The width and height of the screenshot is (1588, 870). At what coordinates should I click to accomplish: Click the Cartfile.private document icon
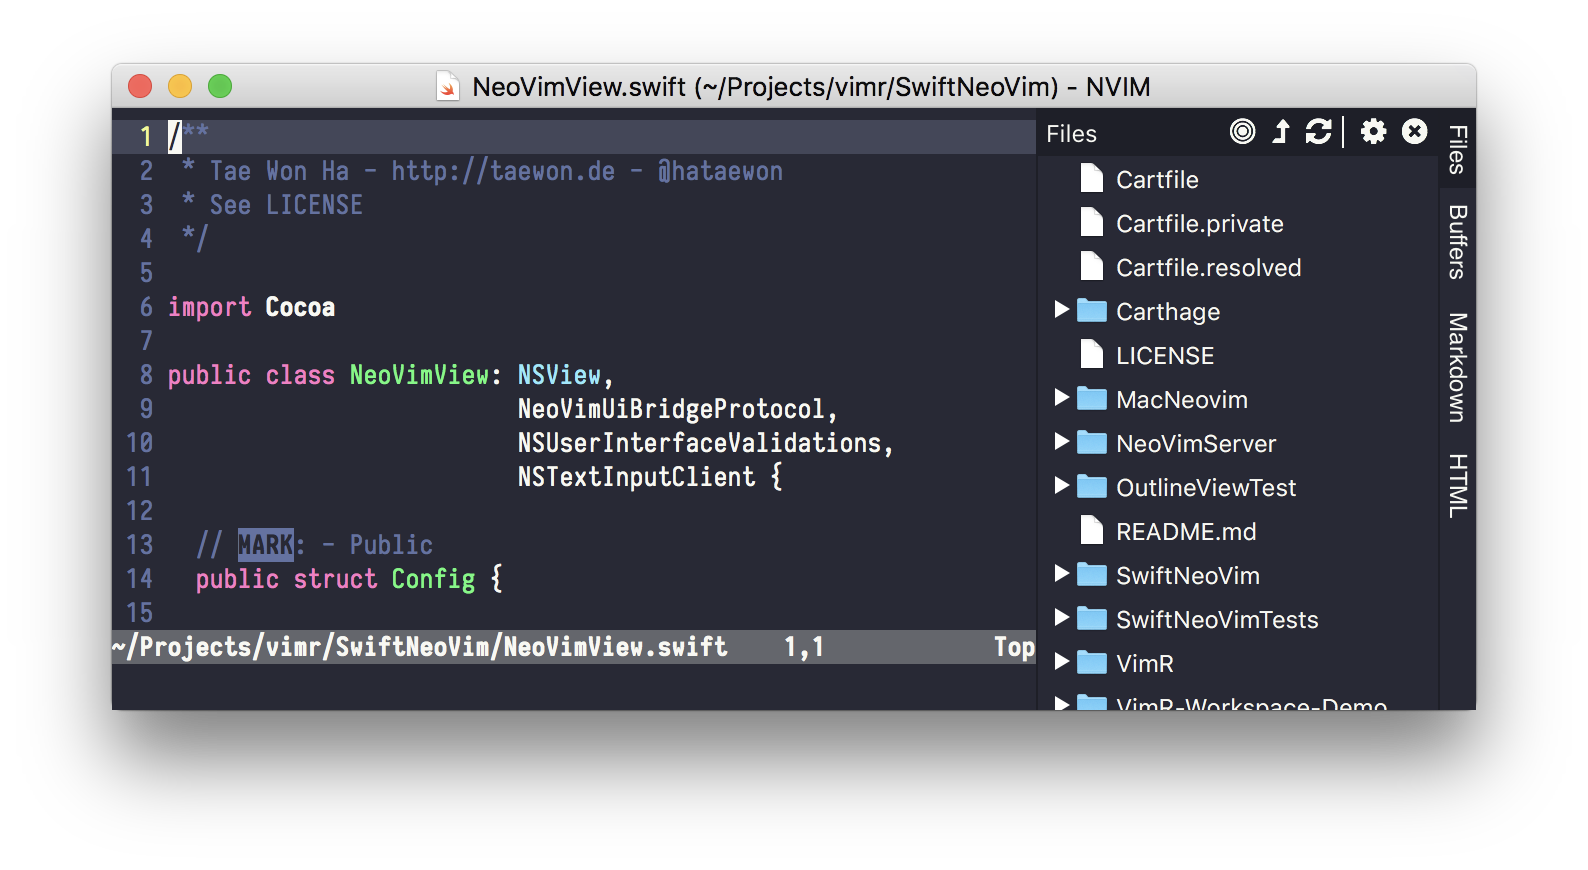tap(1092, 223)
